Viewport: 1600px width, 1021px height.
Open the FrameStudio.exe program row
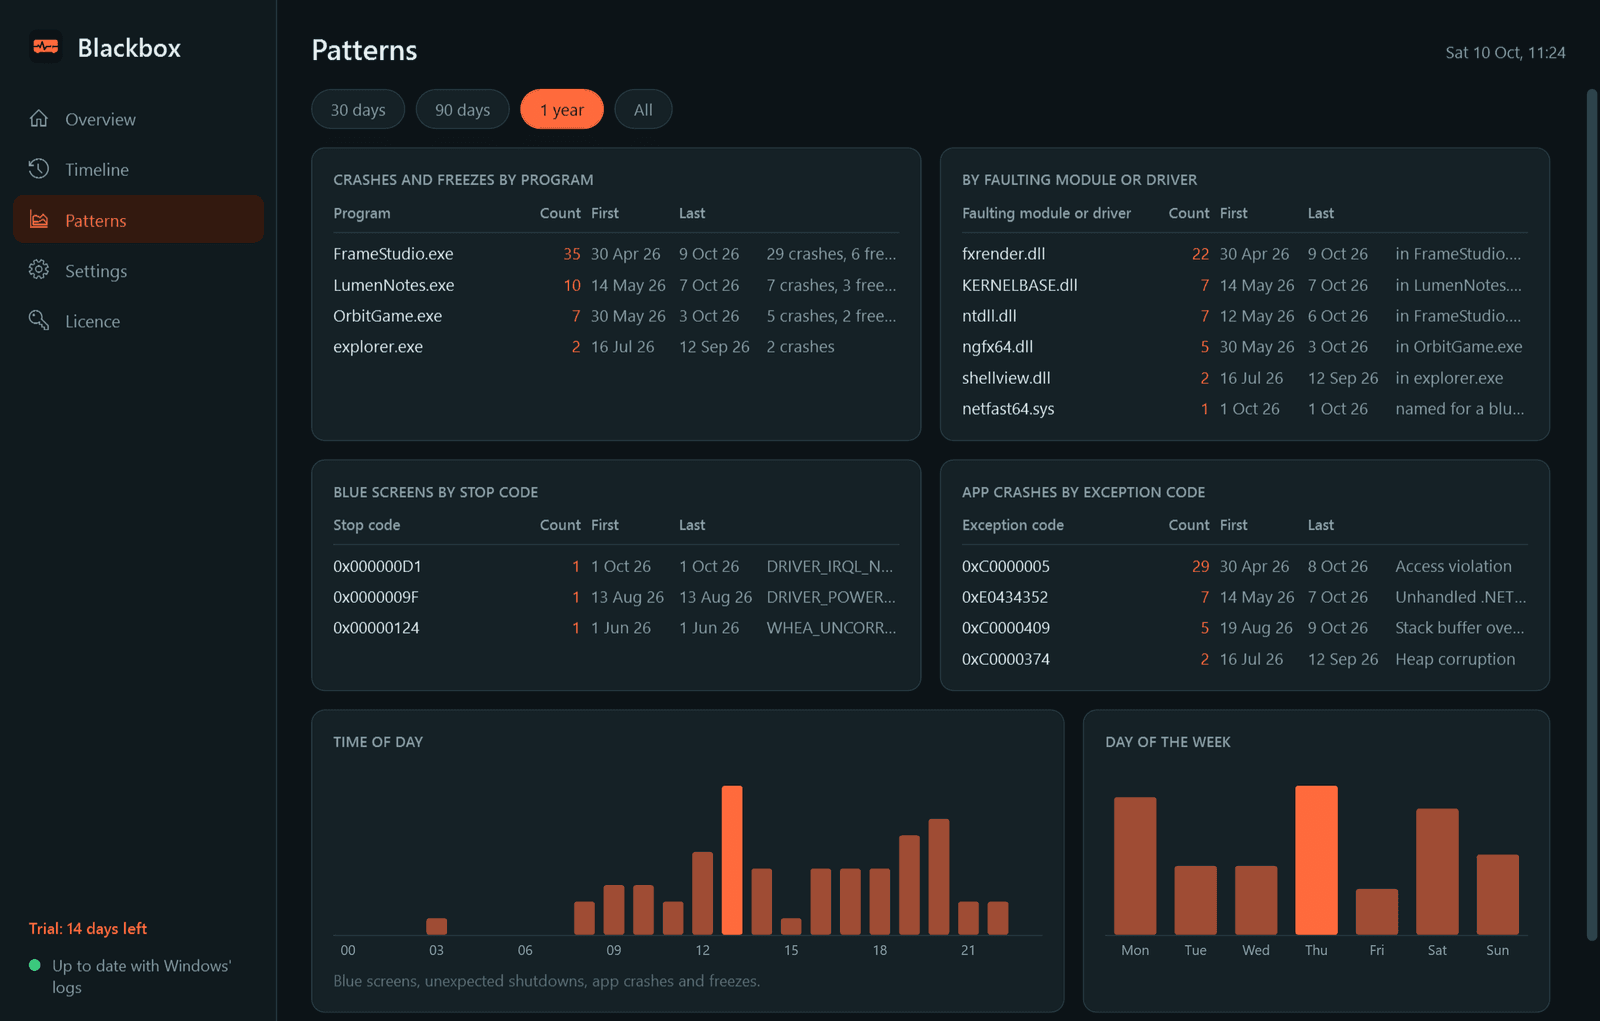click(616, 254)
